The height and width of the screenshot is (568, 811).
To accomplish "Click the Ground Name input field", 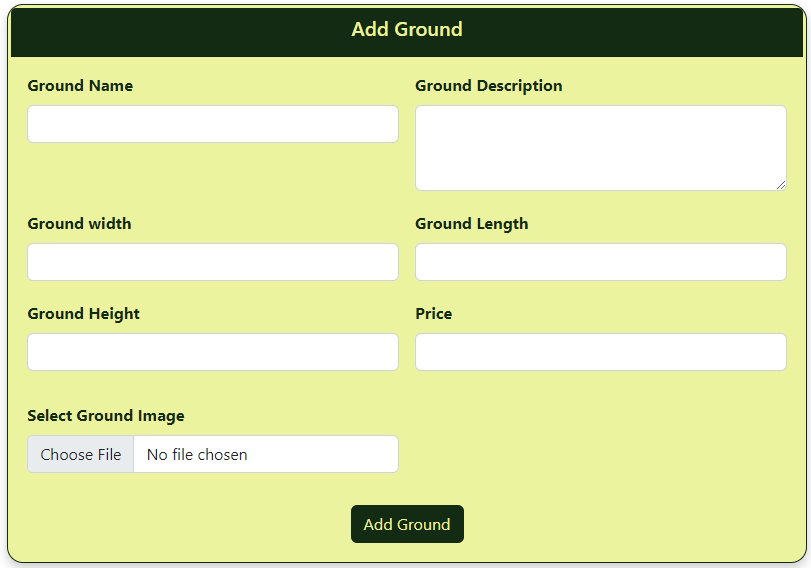I will tap(213, 124).
